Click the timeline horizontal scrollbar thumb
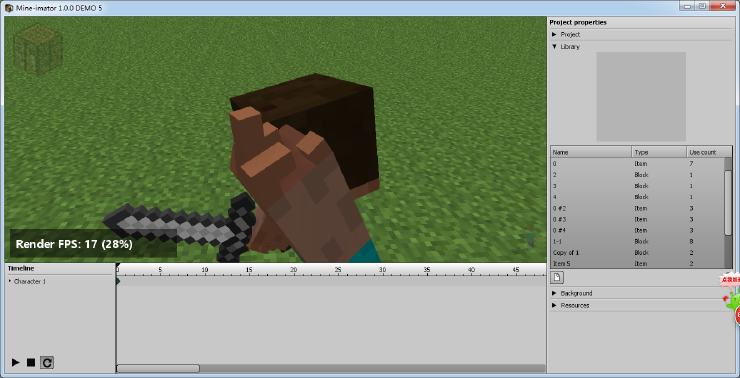This screenshot has width=740, height=378. pos(158,368)
